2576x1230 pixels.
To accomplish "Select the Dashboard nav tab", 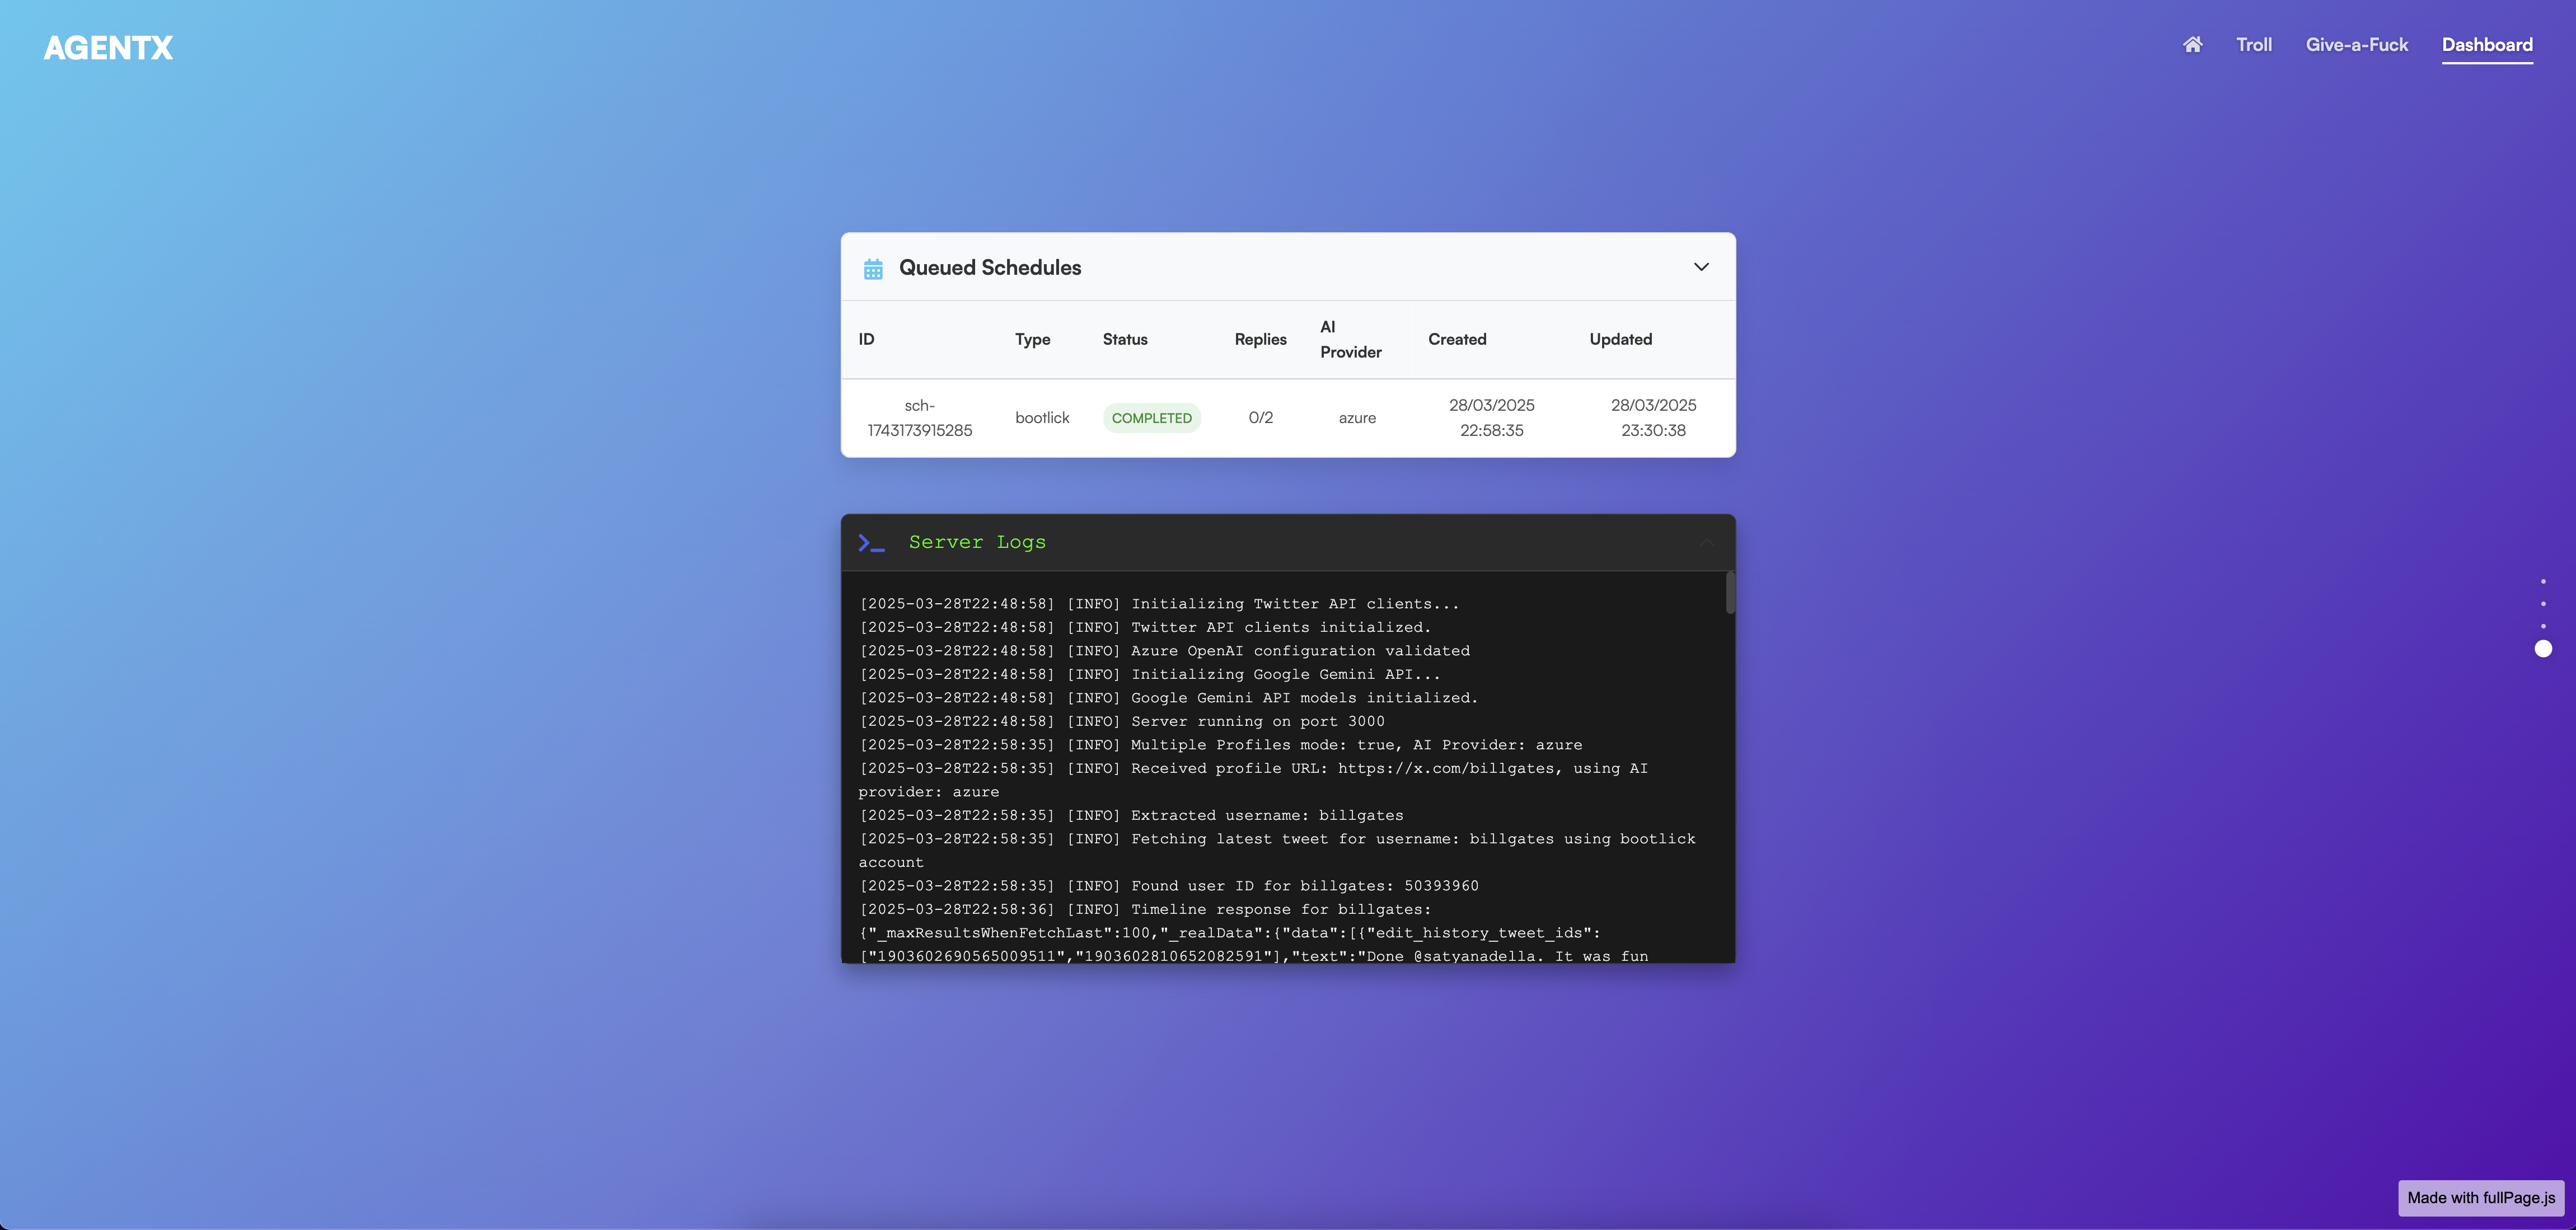I will tap(2486, 45).
